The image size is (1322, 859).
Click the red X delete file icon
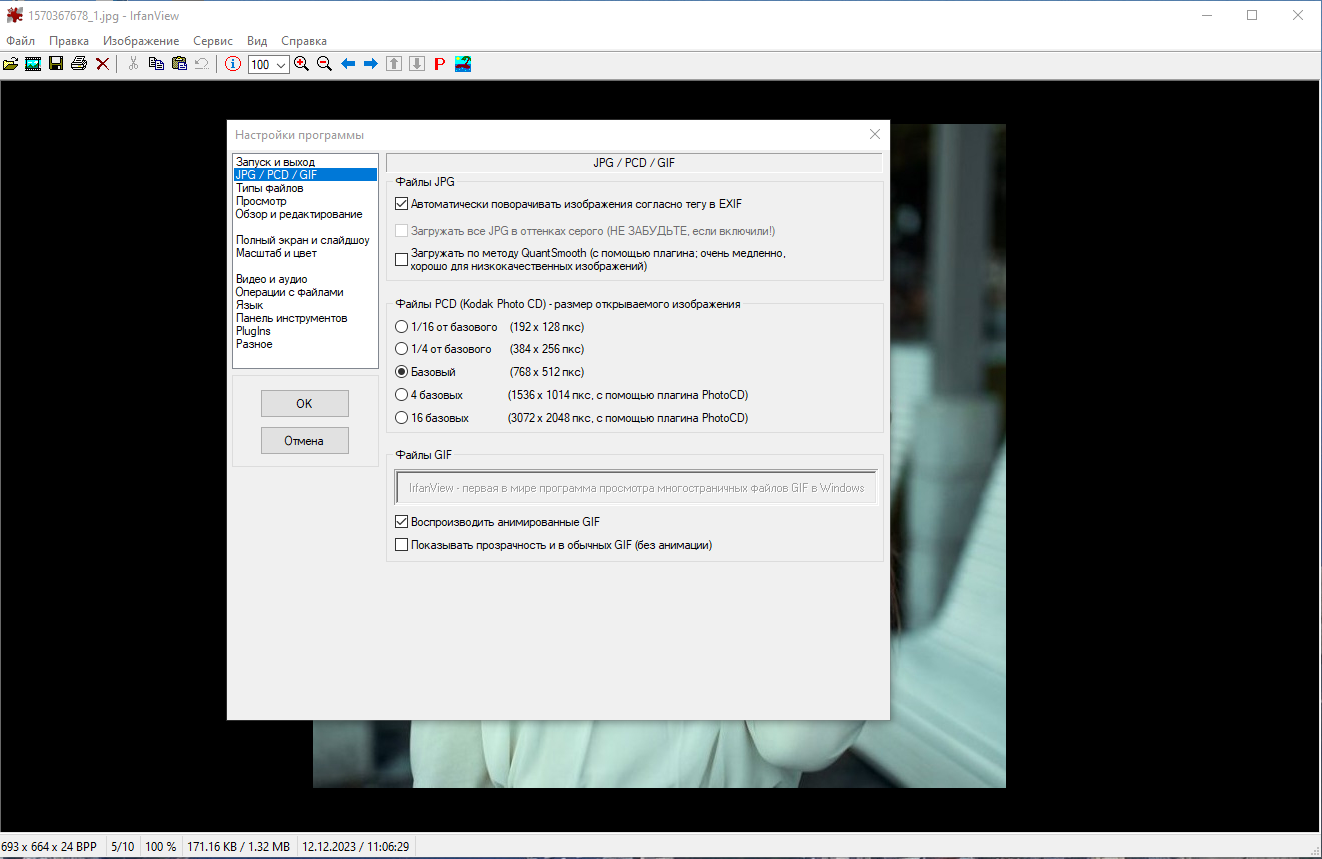(102, 64)
